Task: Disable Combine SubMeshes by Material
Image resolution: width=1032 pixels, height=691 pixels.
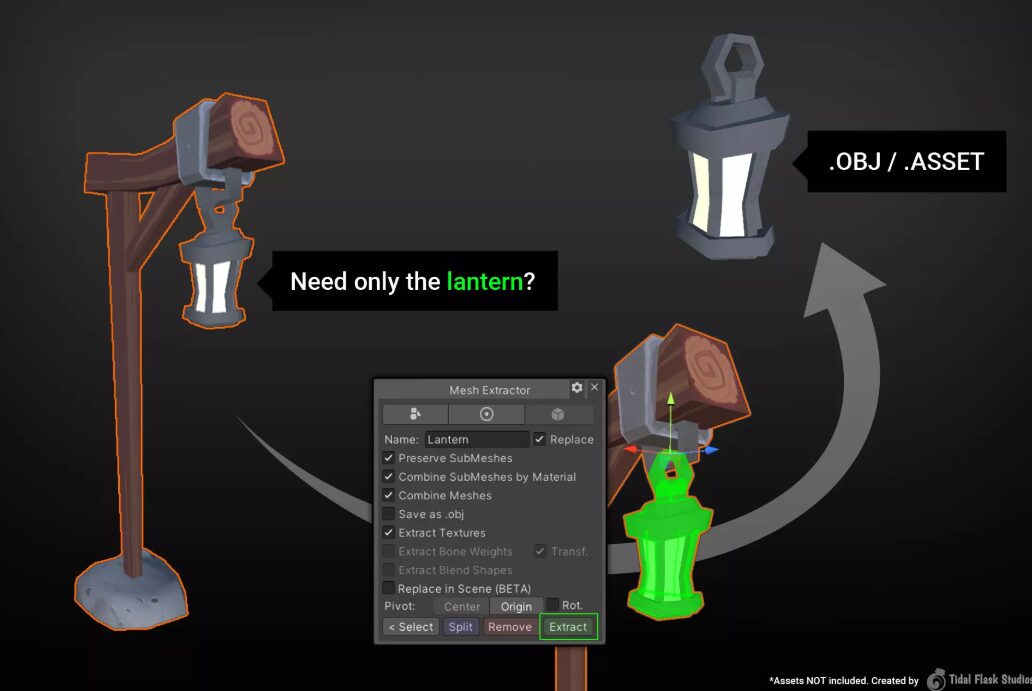Action: click(389, 477)
